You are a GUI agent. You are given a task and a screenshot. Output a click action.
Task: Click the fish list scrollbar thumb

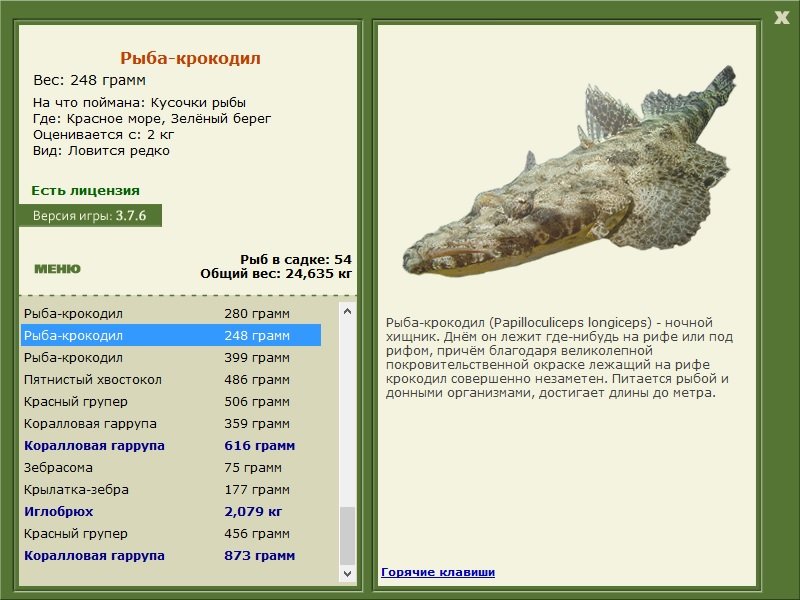[x=347, y=536]
